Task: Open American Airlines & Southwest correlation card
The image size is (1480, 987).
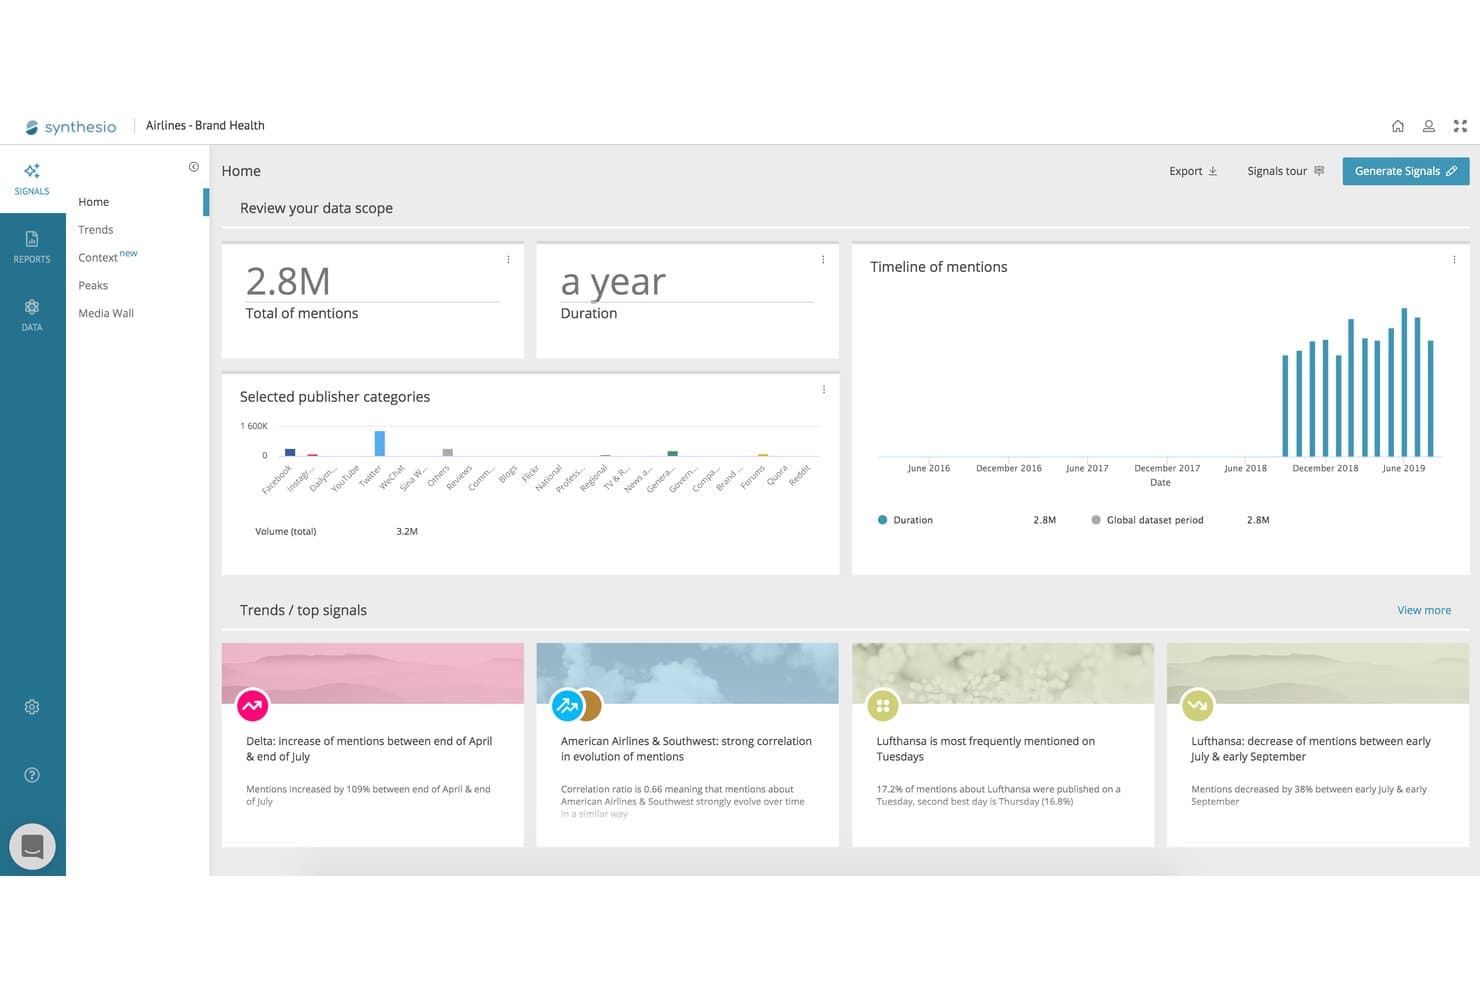Action: (687, 745)
